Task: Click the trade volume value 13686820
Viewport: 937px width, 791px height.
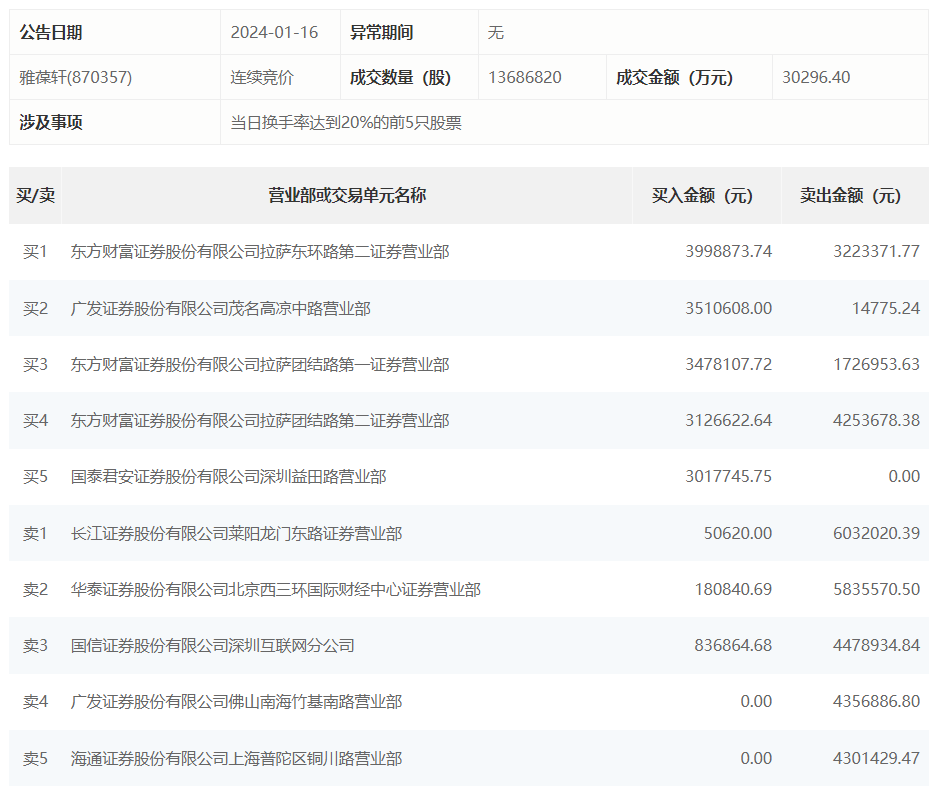Action: 525,77
